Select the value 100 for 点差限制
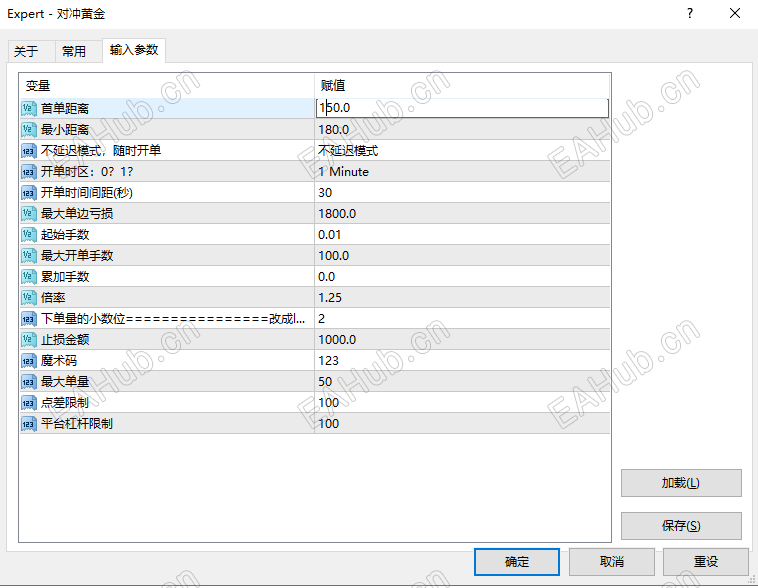This screenshot has height=588, width=758. (x=328, y=403)
